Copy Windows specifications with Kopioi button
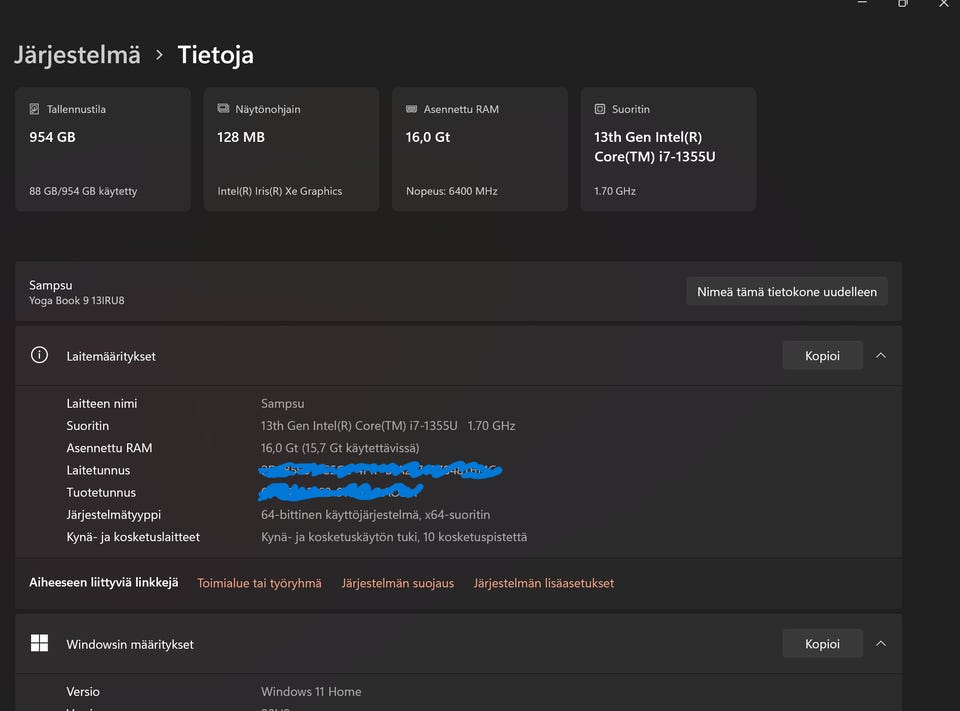This screenshot has width=960, height=711. point(822,643)
